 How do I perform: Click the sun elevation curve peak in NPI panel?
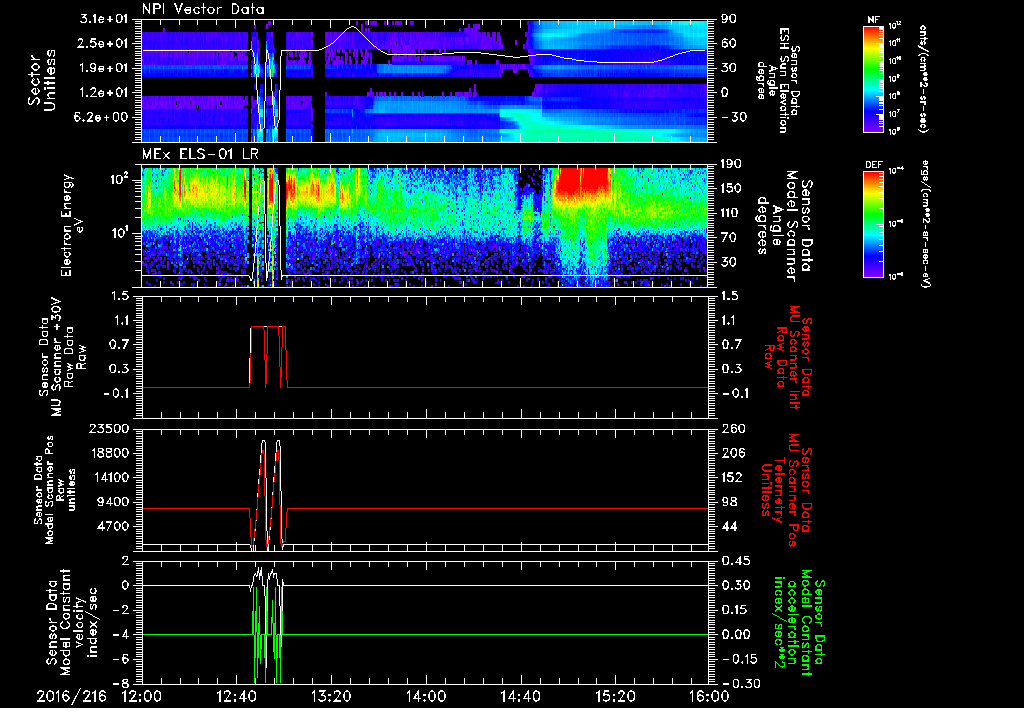[x=353, y=27]
